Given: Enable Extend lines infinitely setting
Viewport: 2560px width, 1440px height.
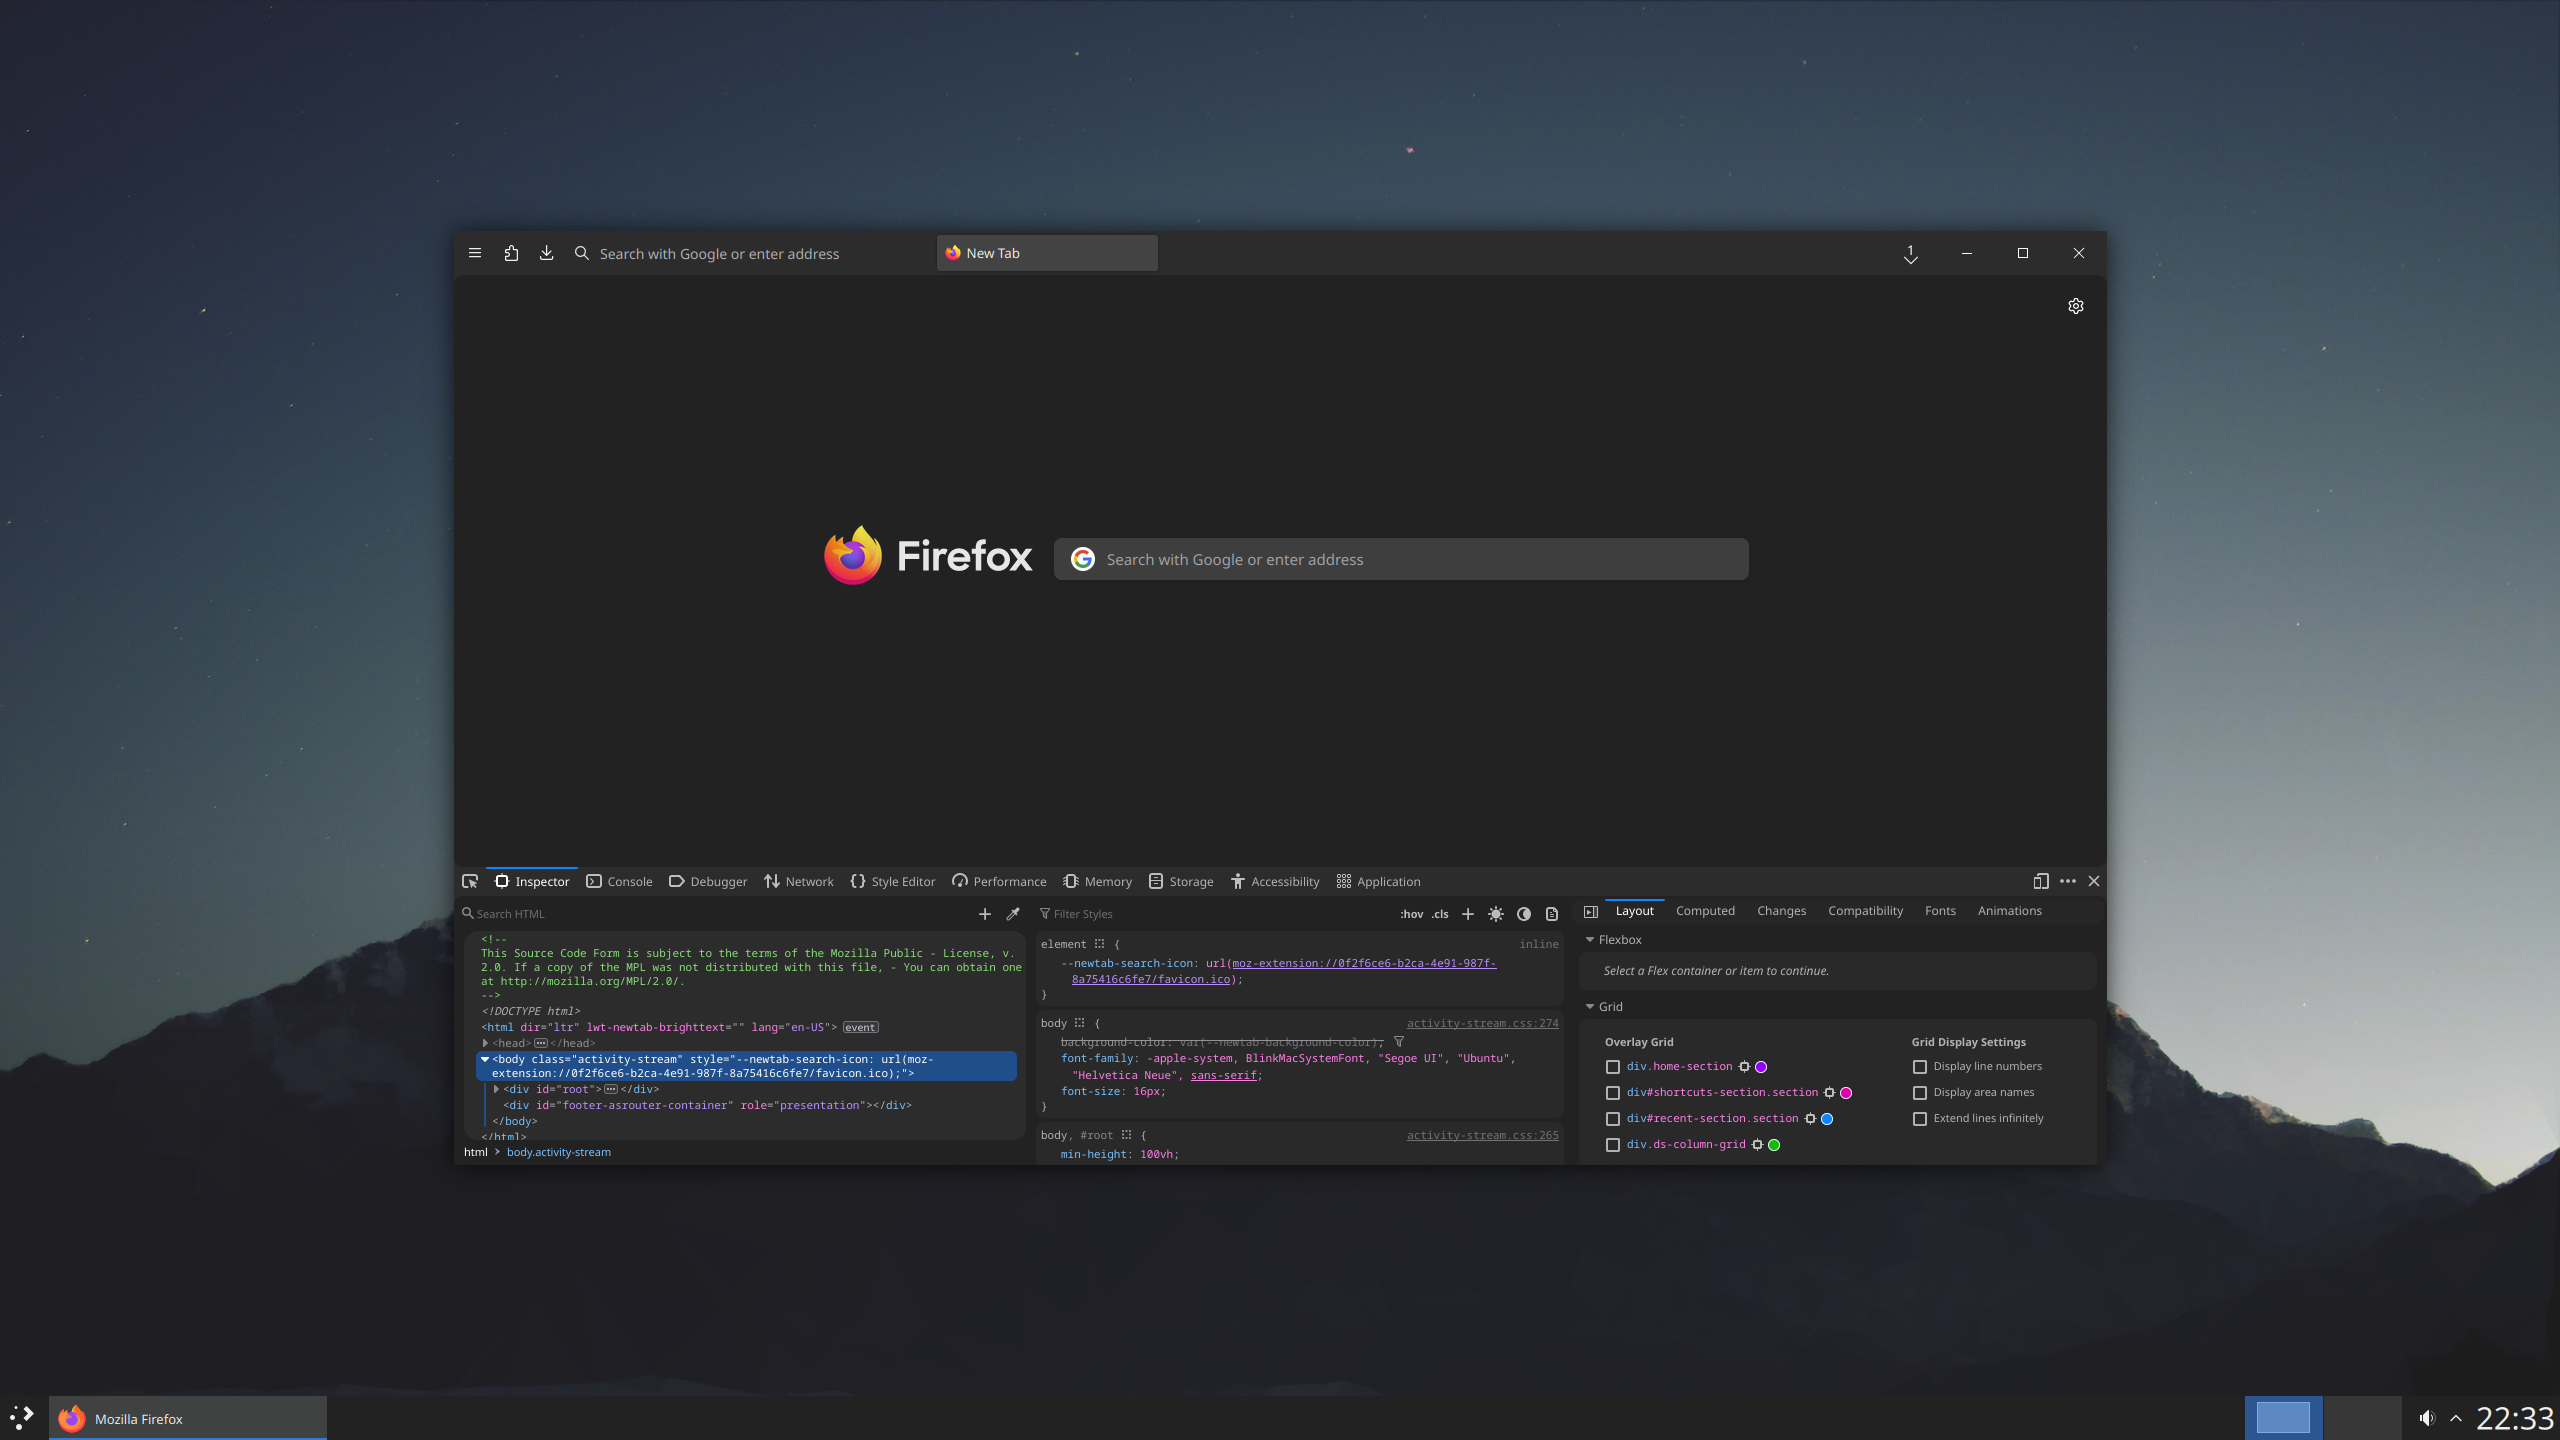Looking at the screenshot, I should point(1919,1118).
